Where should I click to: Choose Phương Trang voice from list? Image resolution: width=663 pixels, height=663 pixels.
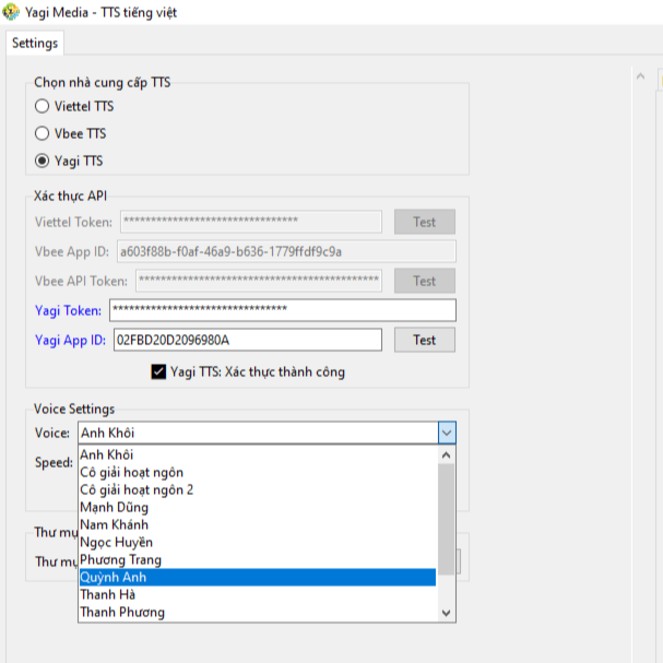[258, 560]
